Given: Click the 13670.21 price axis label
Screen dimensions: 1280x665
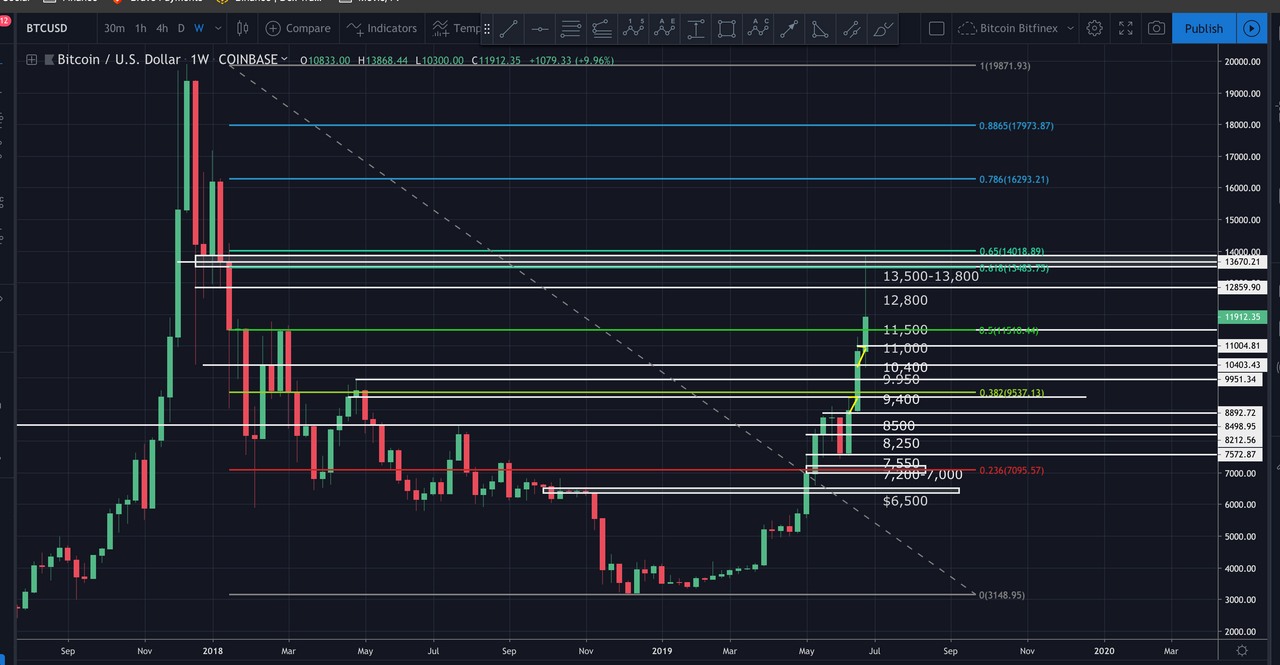Looking at the screenshot, I should 1242,261.
